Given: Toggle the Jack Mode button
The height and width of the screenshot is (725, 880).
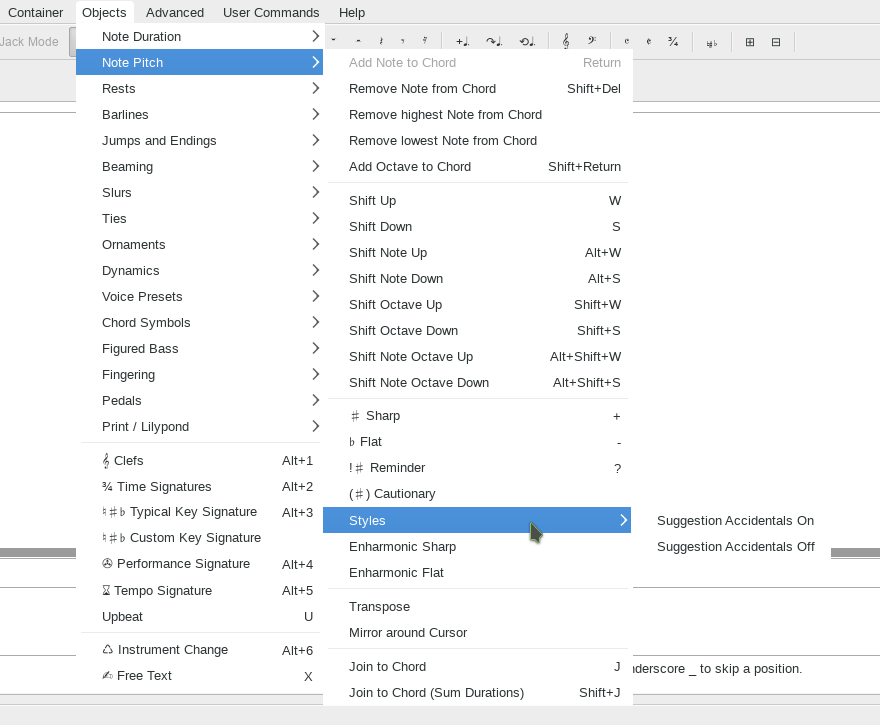Looking at the screenshot, I should 29,42.
